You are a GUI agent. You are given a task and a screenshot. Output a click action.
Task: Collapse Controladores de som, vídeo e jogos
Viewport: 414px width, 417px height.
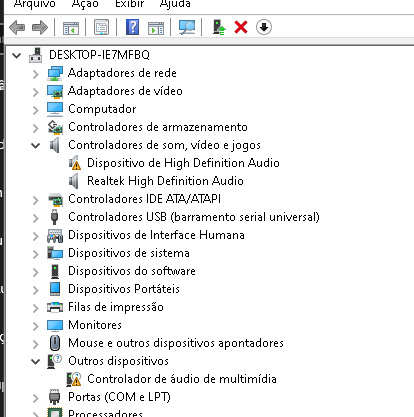pos(35,146)
